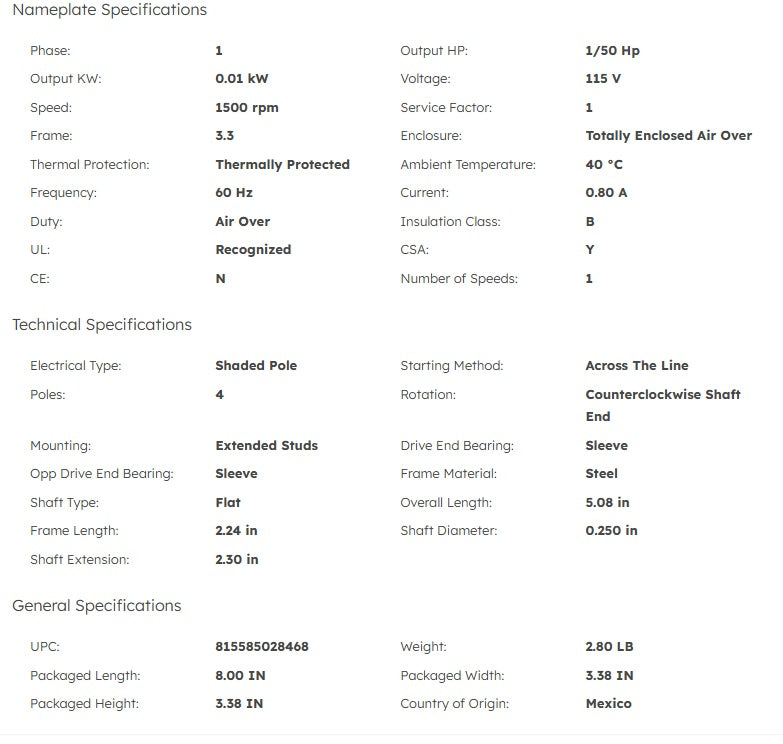783x744 pixels.
Task: Click the Current value 0.80 A
Action: point(606,193)
